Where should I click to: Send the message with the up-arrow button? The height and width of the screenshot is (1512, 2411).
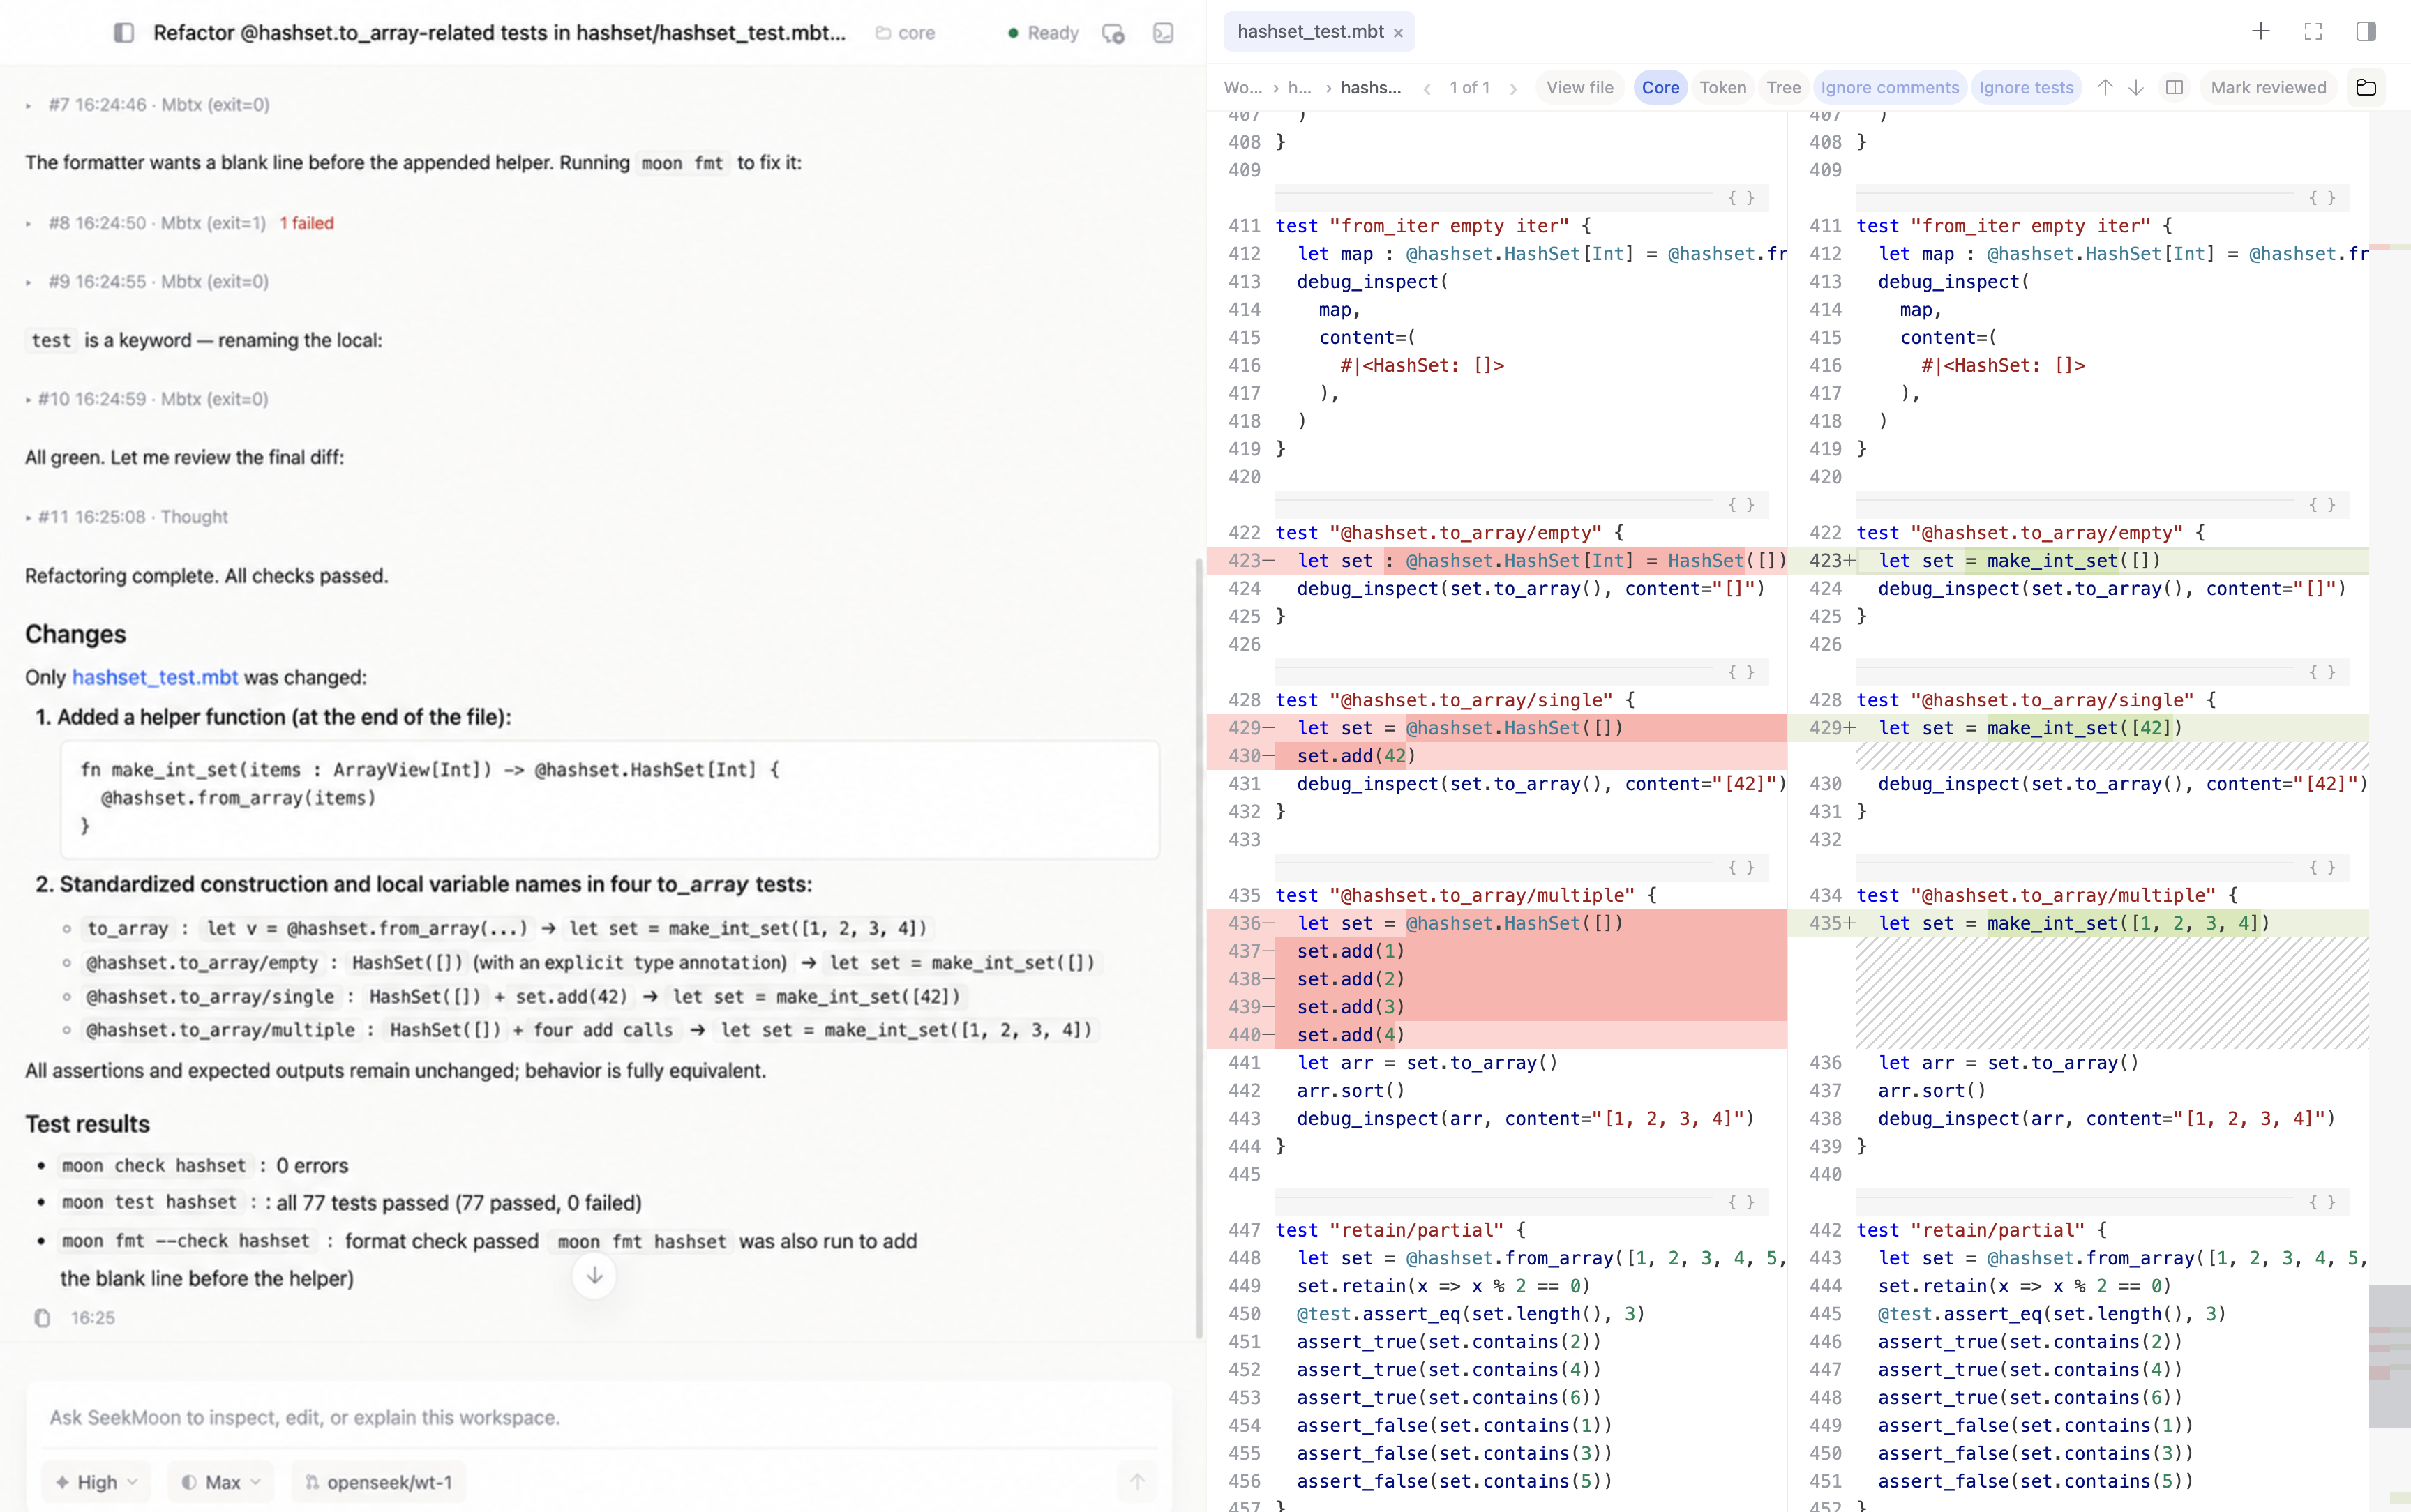click(1137, 1482)
